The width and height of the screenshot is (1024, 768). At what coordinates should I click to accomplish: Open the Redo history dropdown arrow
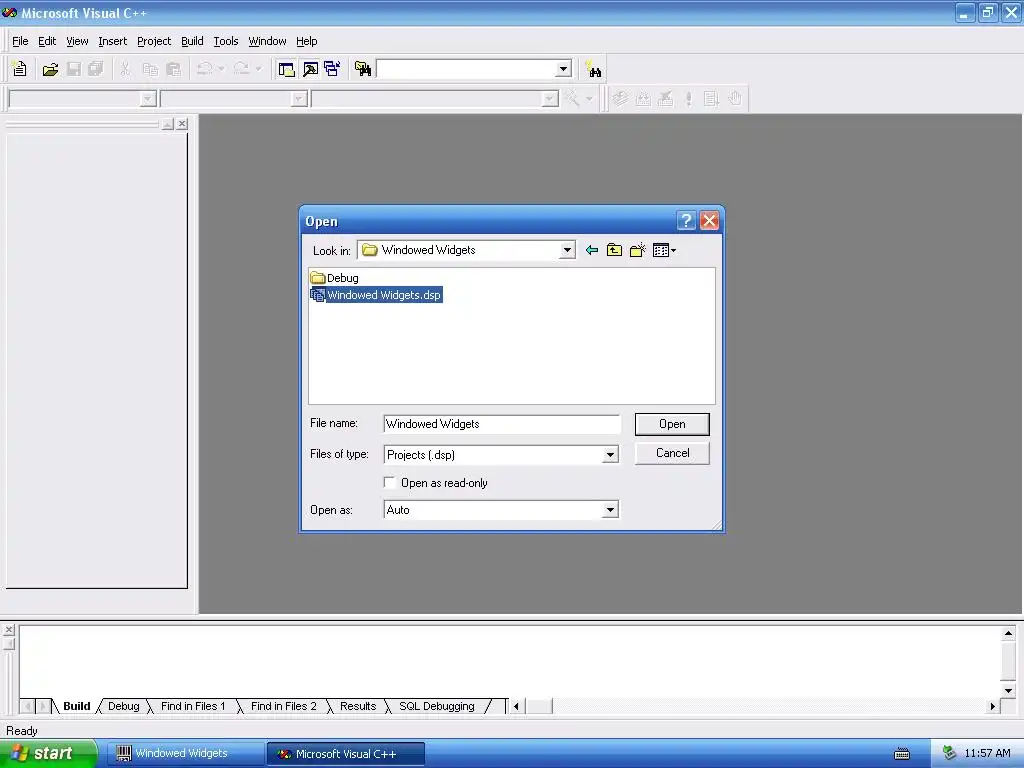(259, 69)
